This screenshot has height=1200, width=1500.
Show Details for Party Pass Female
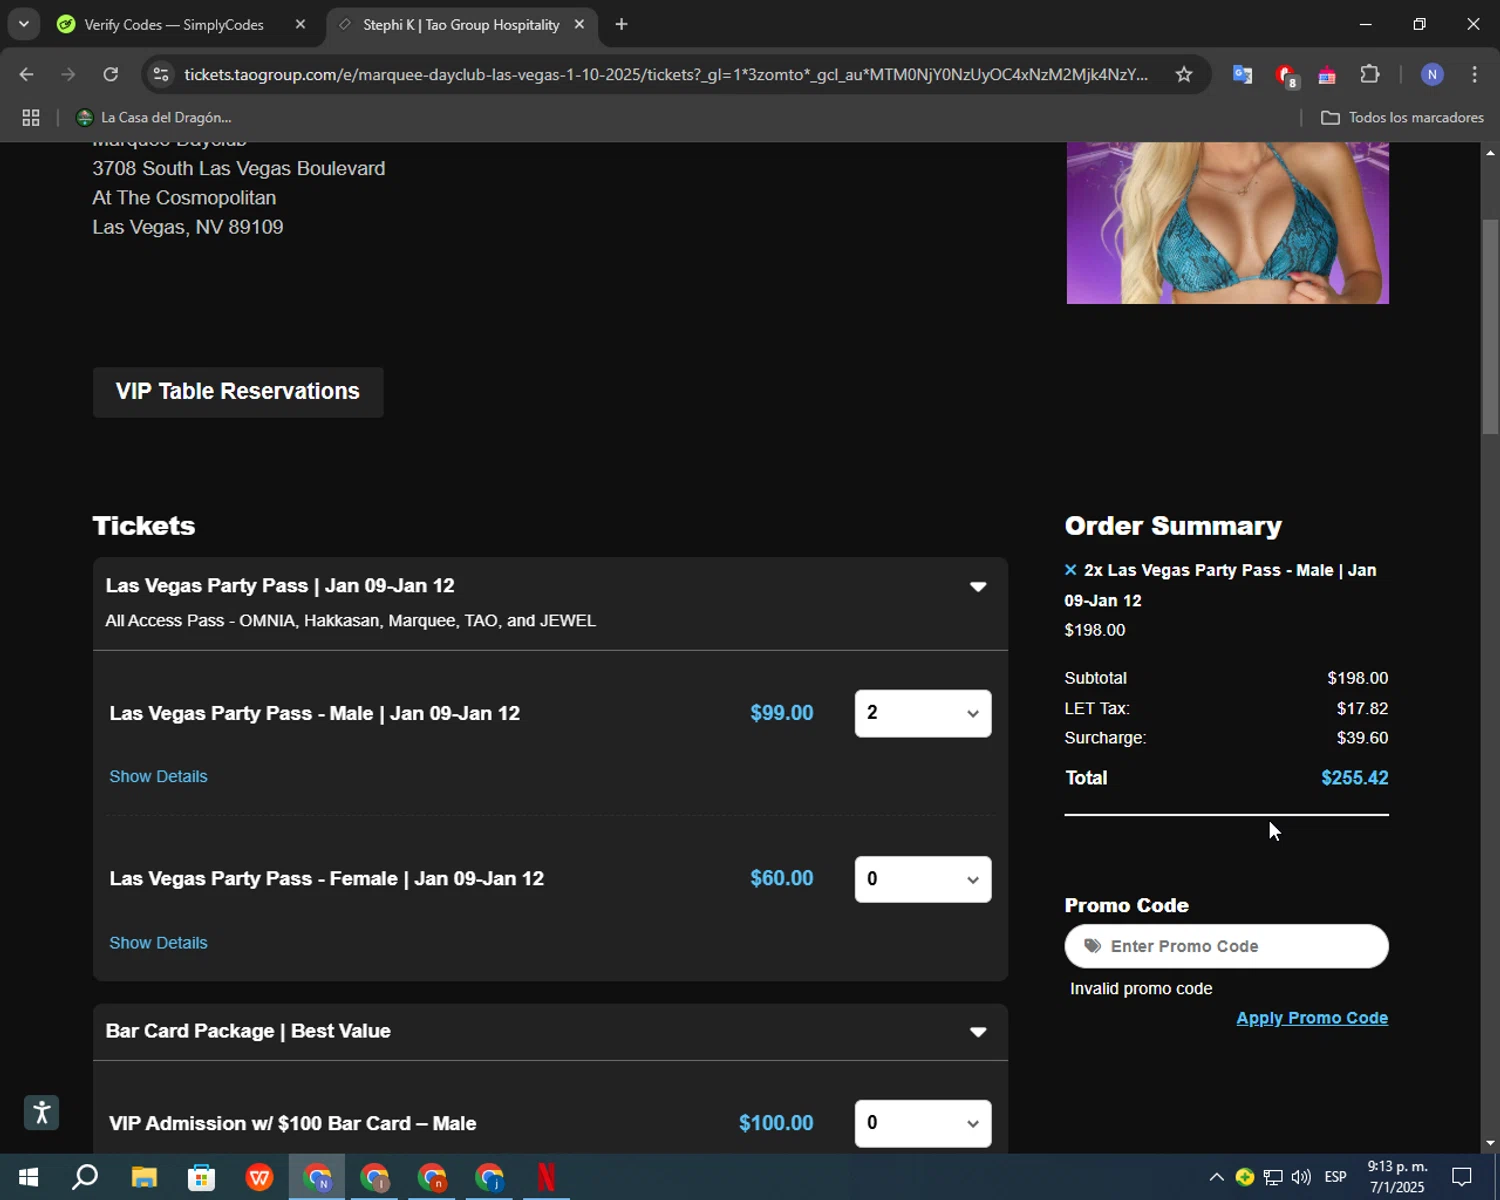pos(158,942)
